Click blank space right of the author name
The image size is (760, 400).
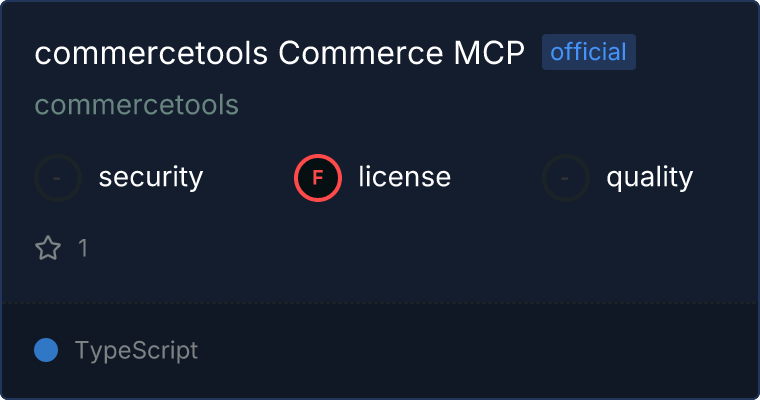pos(480,105)
